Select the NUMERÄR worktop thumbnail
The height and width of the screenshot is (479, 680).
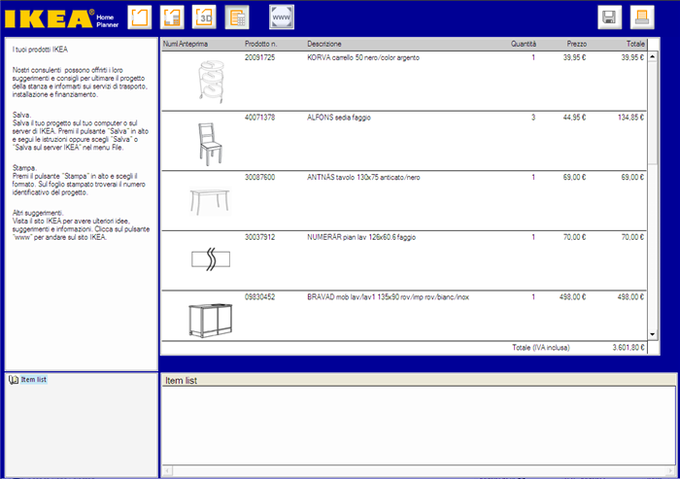(211, 259)
